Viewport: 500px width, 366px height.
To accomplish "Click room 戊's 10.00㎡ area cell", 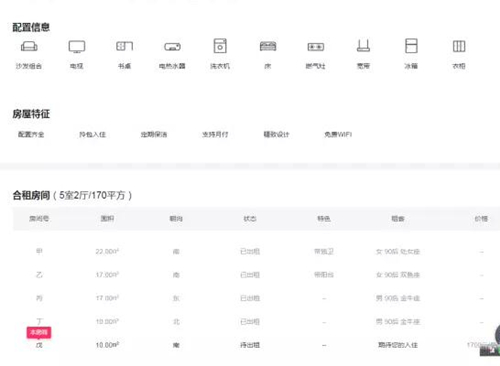I will tap(107, 345).
